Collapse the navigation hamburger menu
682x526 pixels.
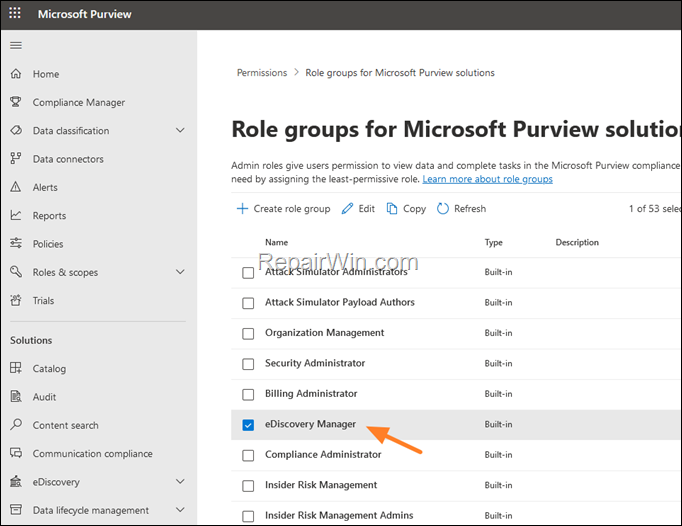pyautogui.click(x=16, y=45)
